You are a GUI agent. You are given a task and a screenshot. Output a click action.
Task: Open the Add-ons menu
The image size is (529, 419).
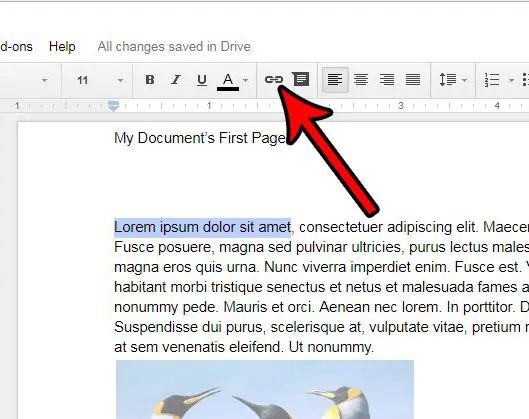16,47
